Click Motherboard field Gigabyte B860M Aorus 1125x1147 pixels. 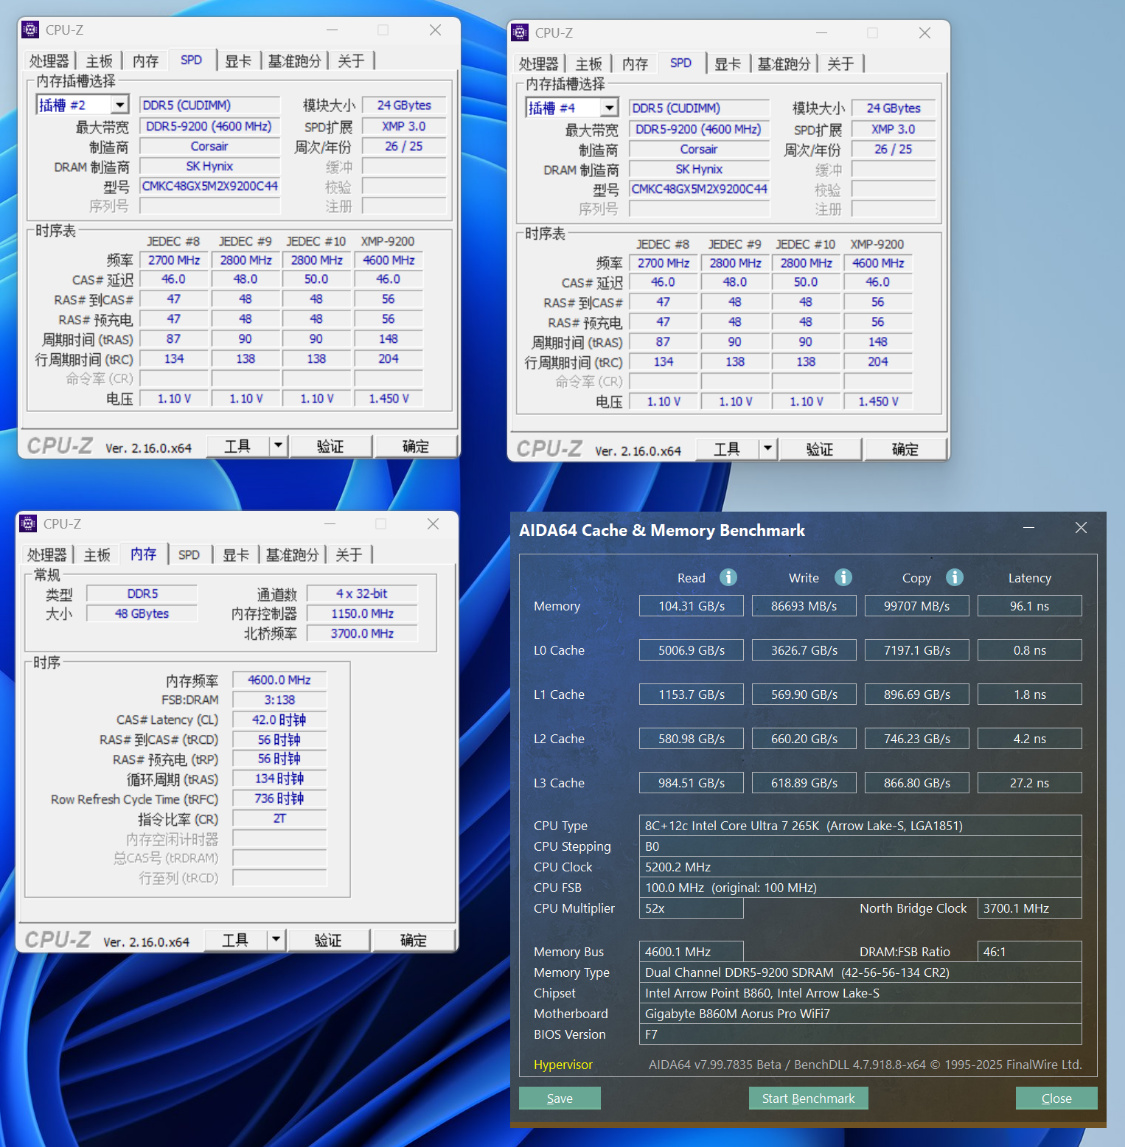coord(860,1013)
